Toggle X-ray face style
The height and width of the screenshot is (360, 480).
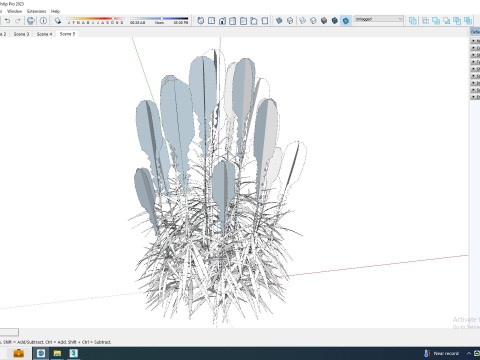[x=279, y=21]
